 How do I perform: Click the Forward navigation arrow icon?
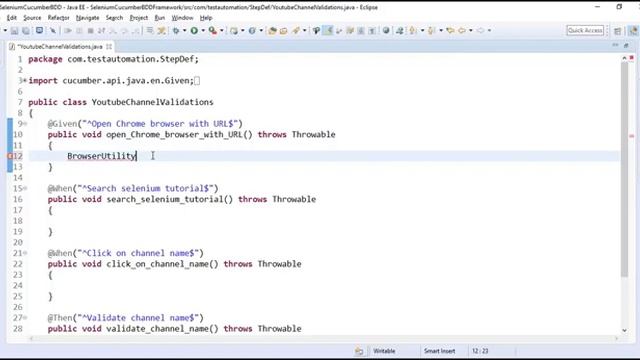[x=480, y=31]
